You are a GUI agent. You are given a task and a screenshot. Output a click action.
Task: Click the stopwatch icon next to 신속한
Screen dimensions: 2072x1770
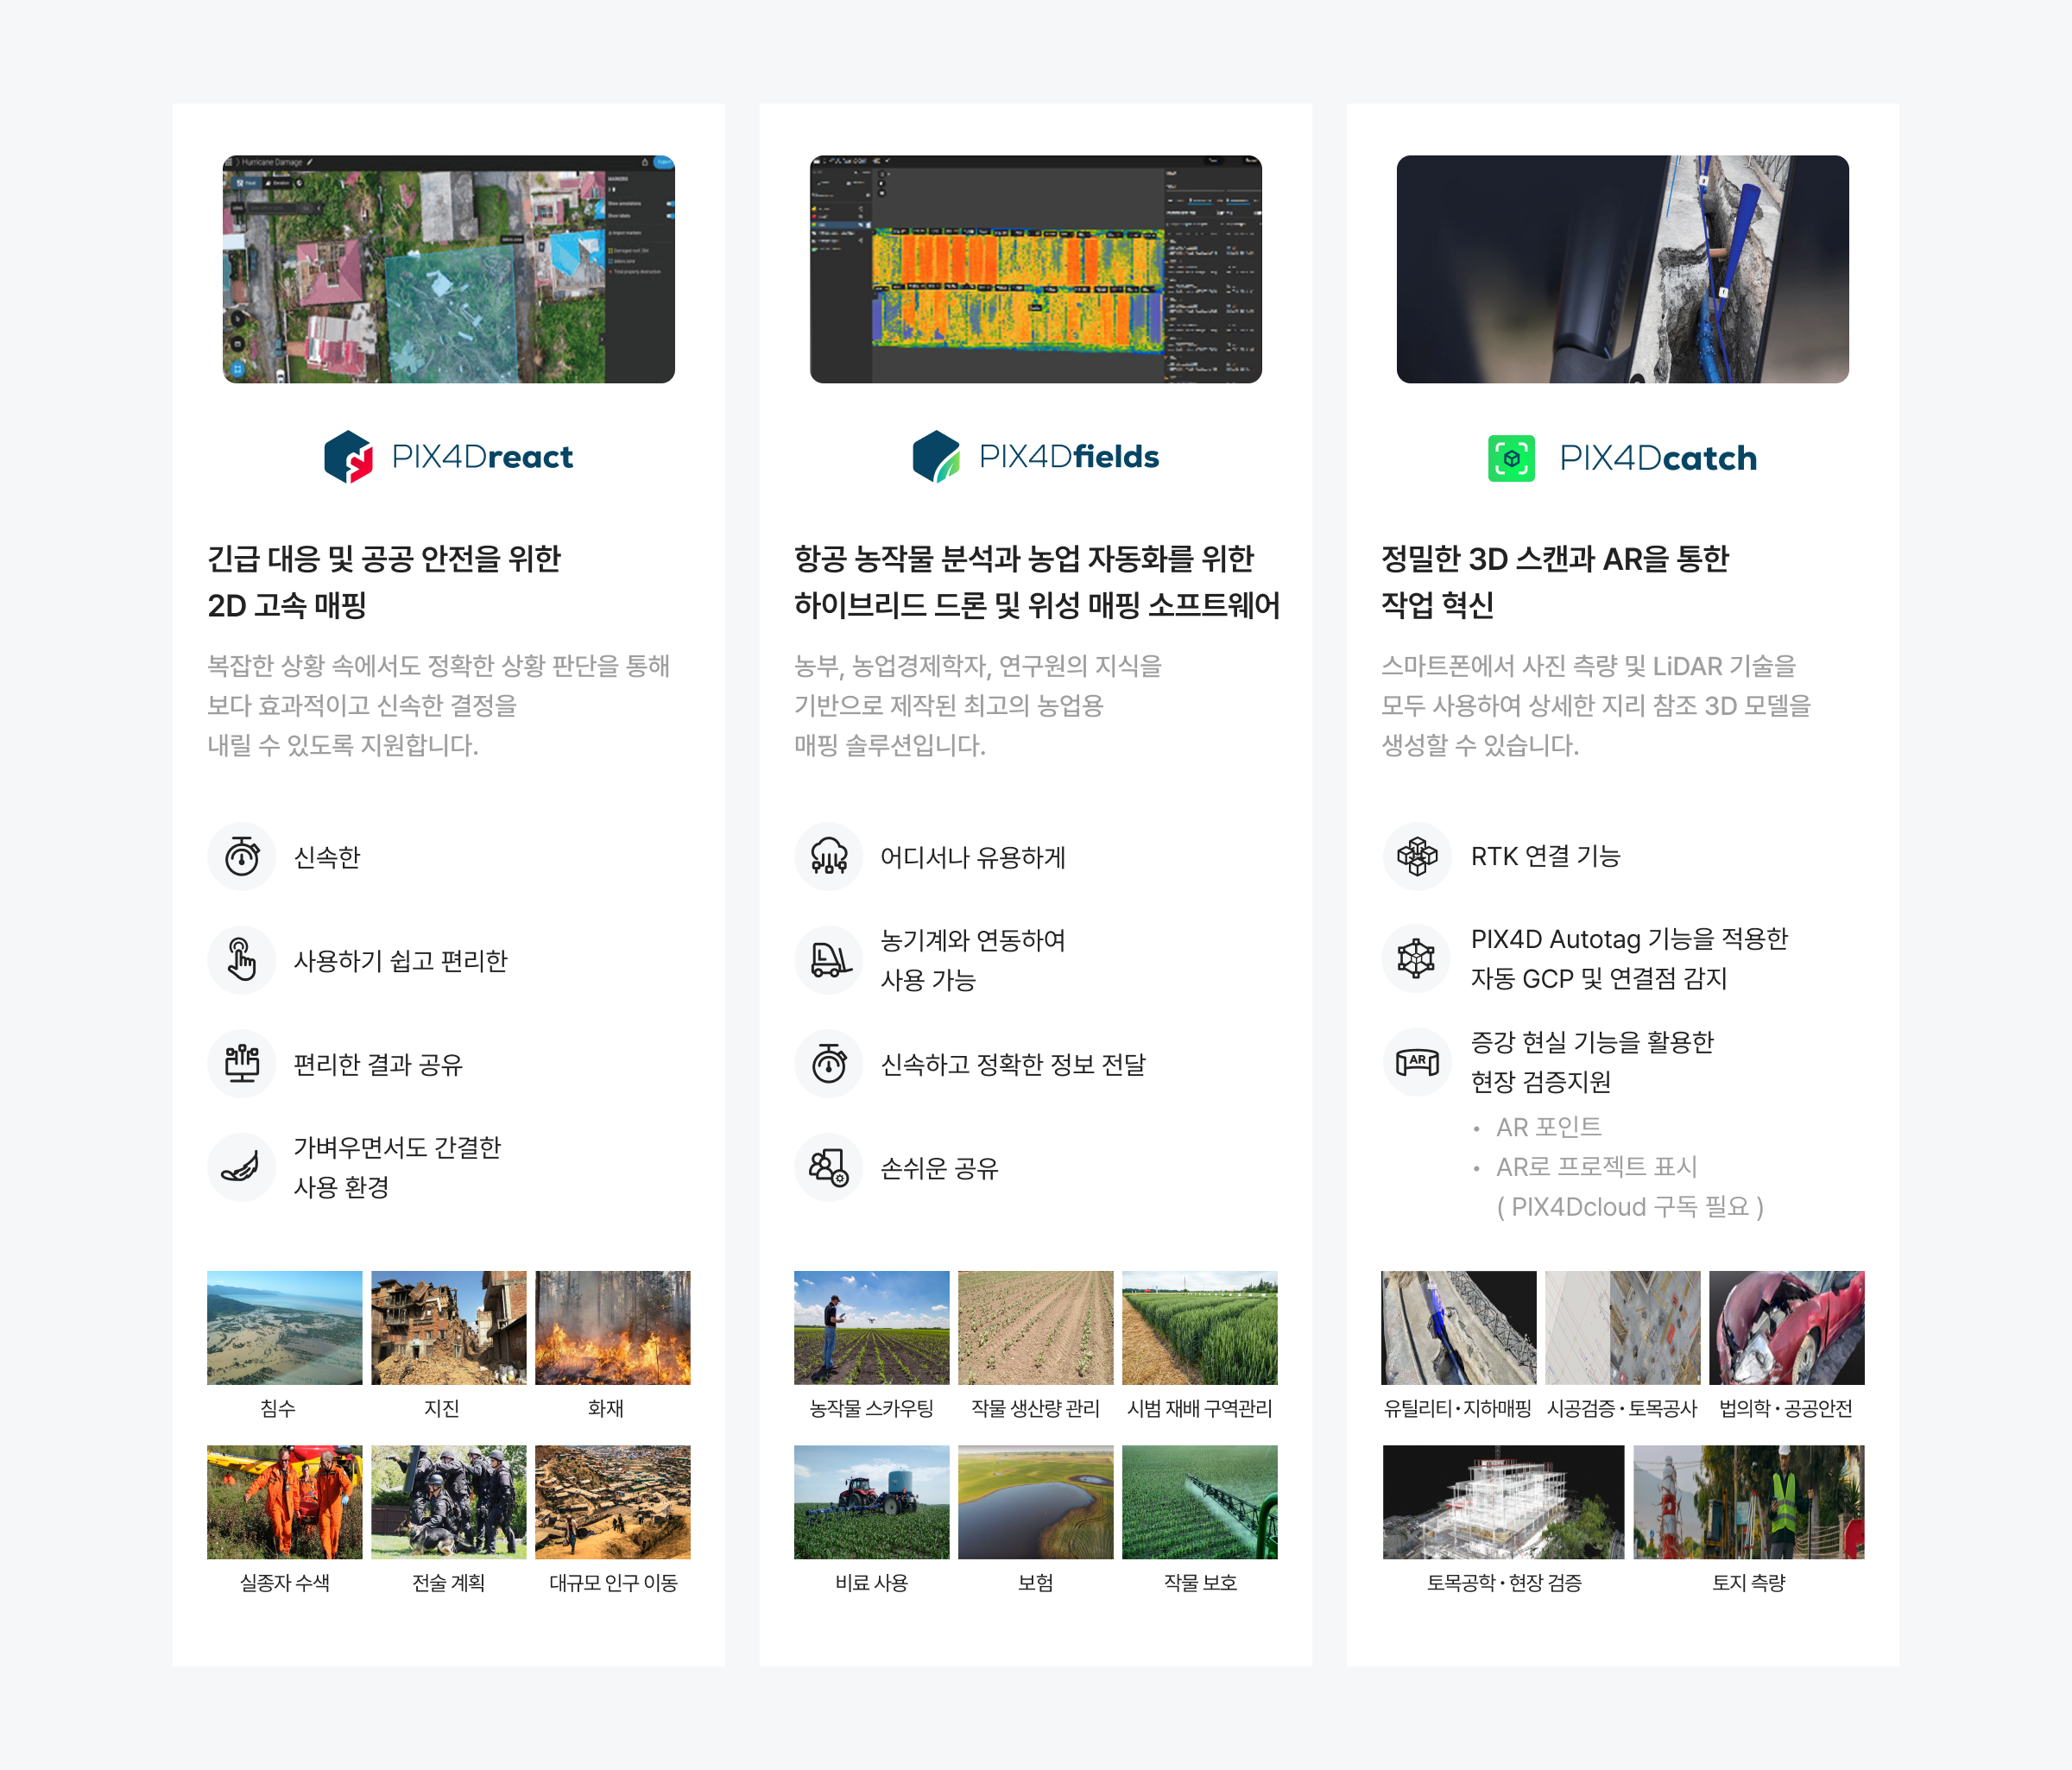pos(242,857)
